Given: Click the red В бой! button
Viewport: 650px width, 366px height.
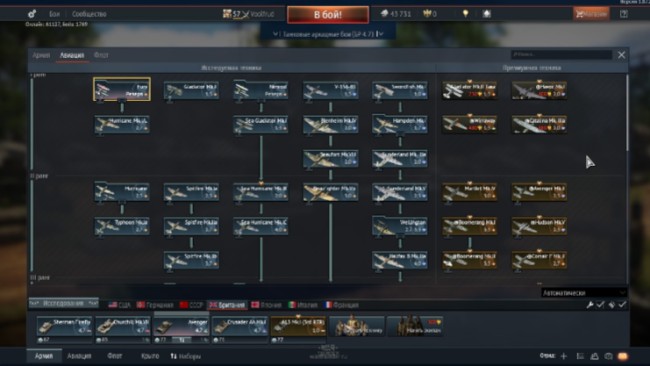Looking at the screenshot, I should click(x=327, y=15).
